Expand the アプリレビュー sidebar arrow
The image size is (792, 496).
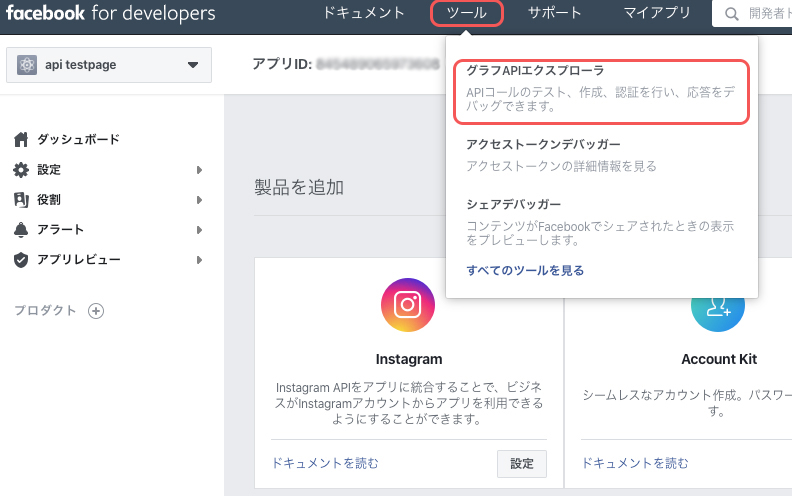200,260
